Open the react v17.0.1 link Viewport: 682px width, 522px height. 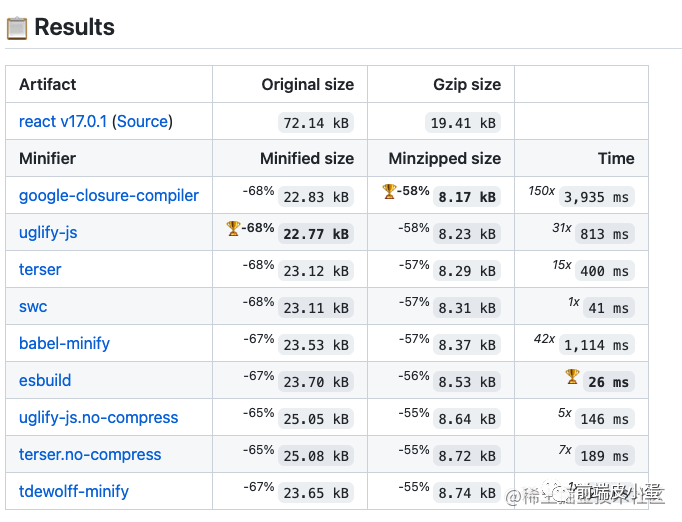click(x=63, y=121)
